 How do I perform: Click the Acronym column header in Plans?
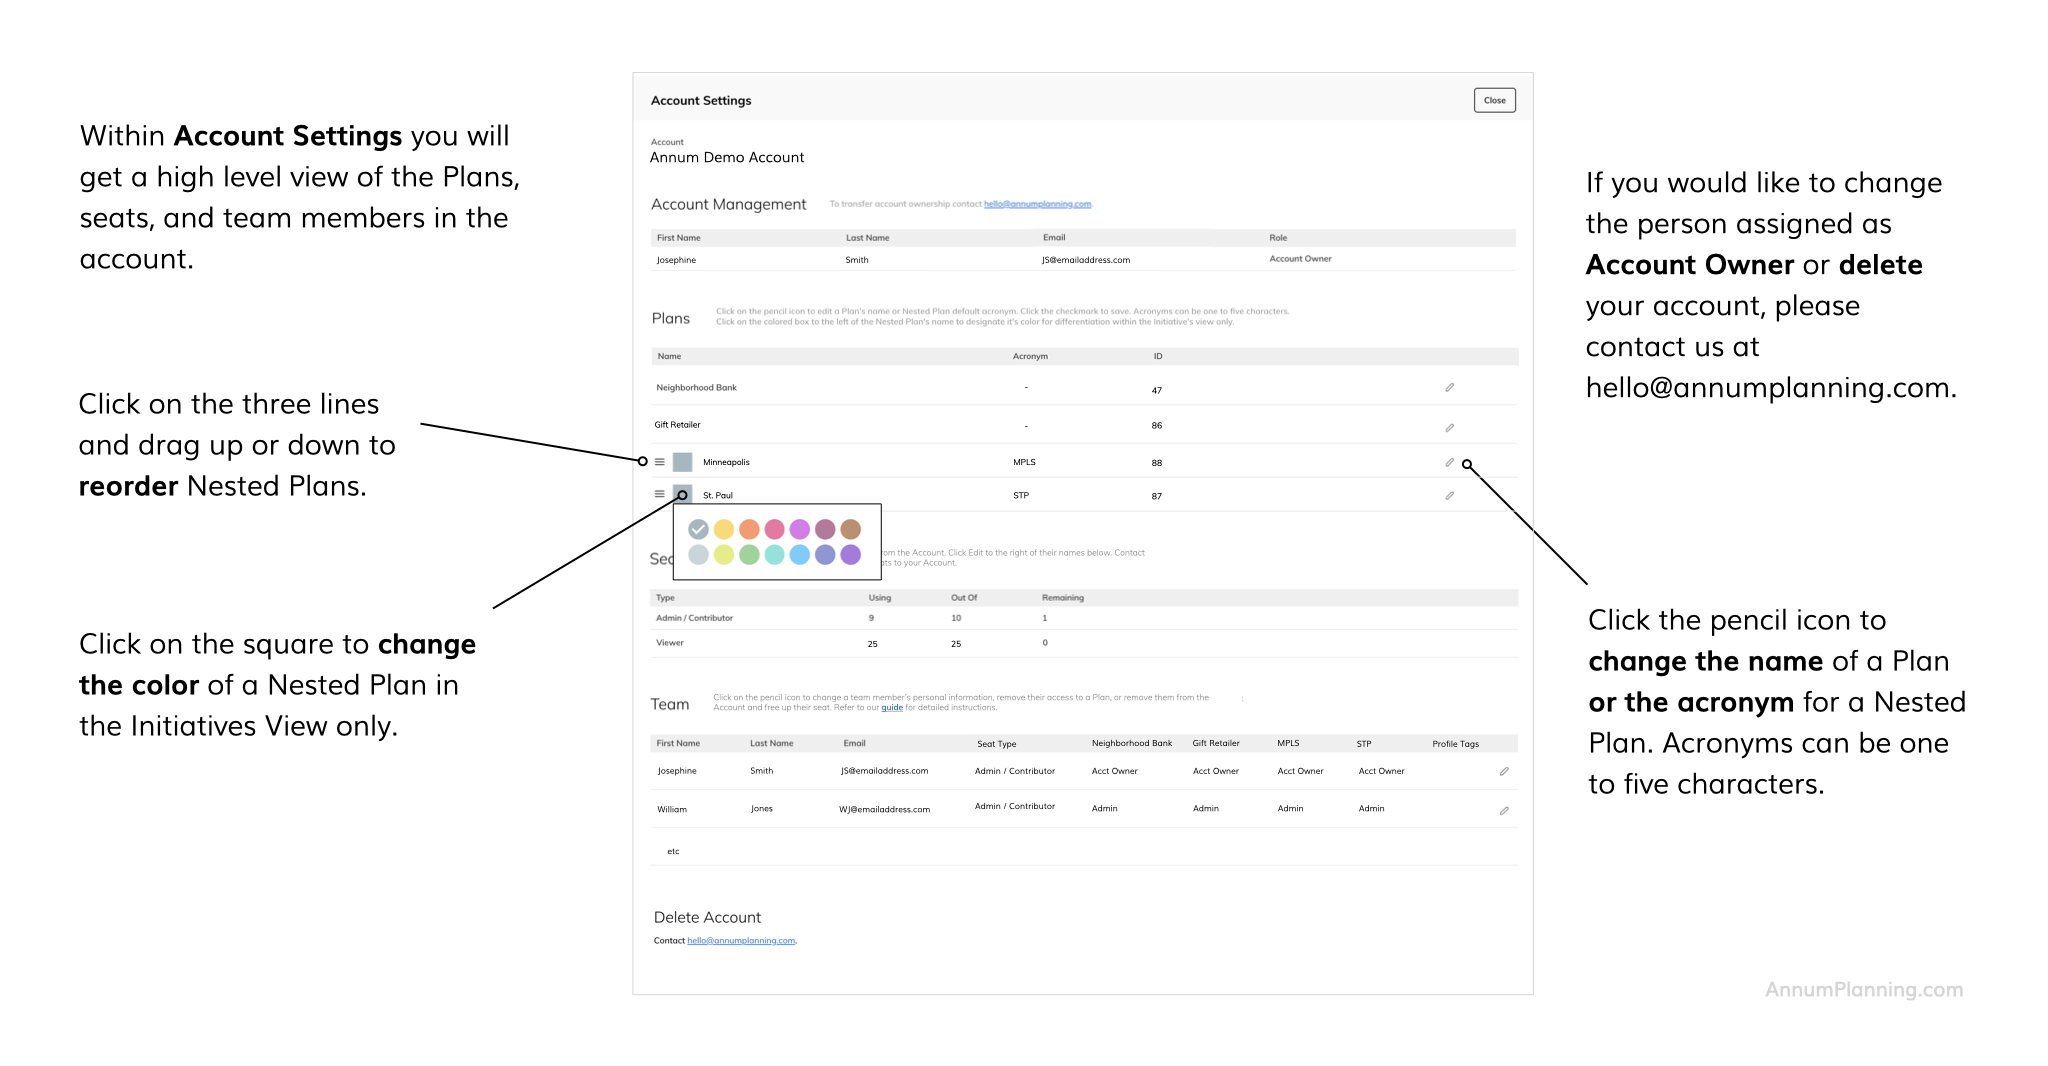coord(1030,357)
